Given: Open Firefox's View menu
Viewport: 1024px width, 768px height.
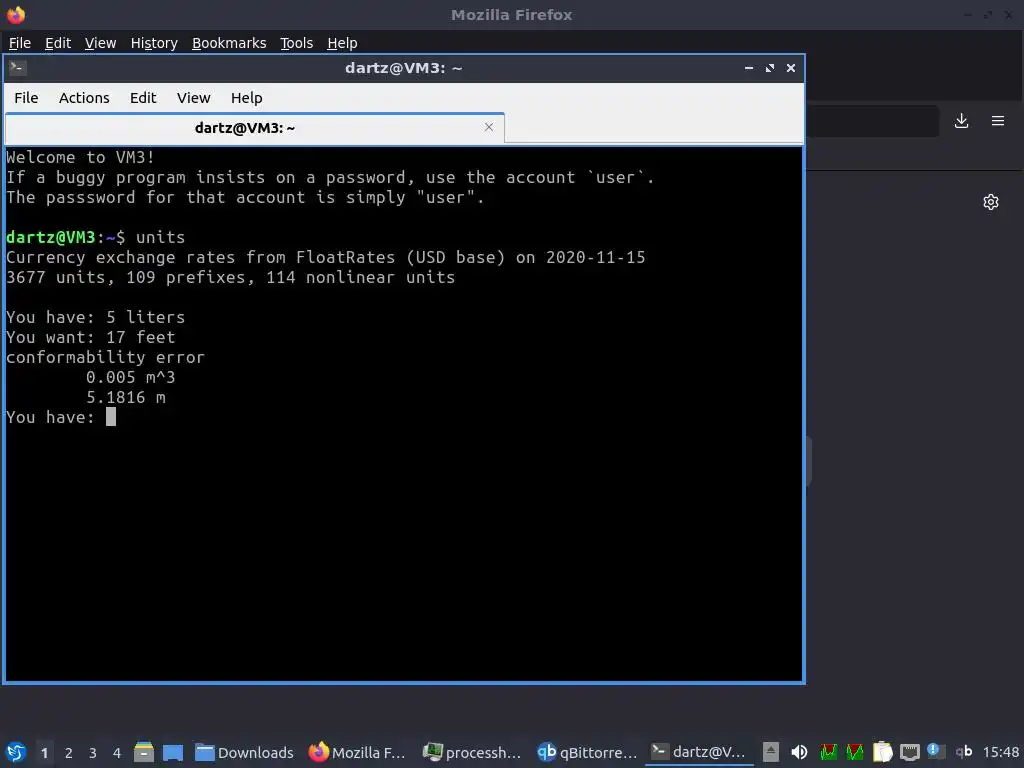Looking at the screenshot, I should click(100, 43).
